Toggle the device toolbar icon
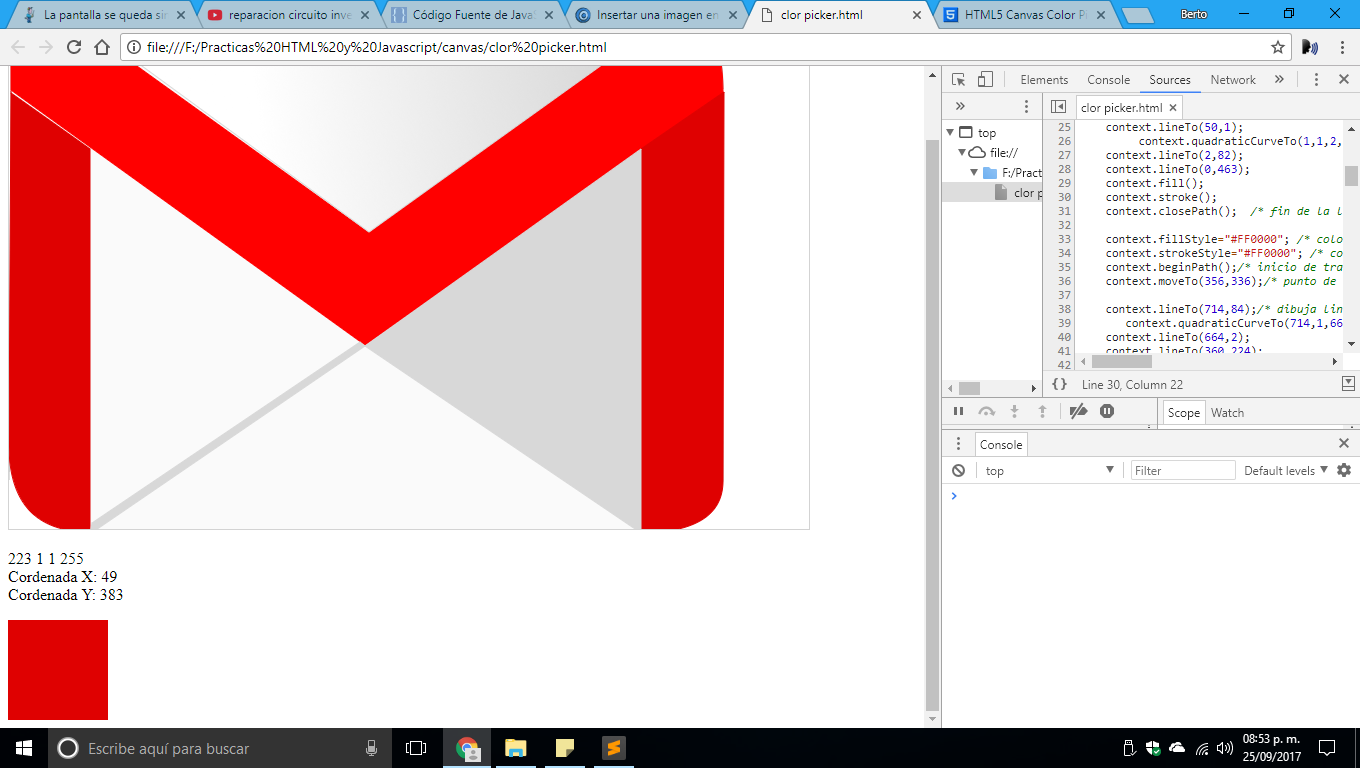Screen dimensions: 1360x768 pos(985,80)
